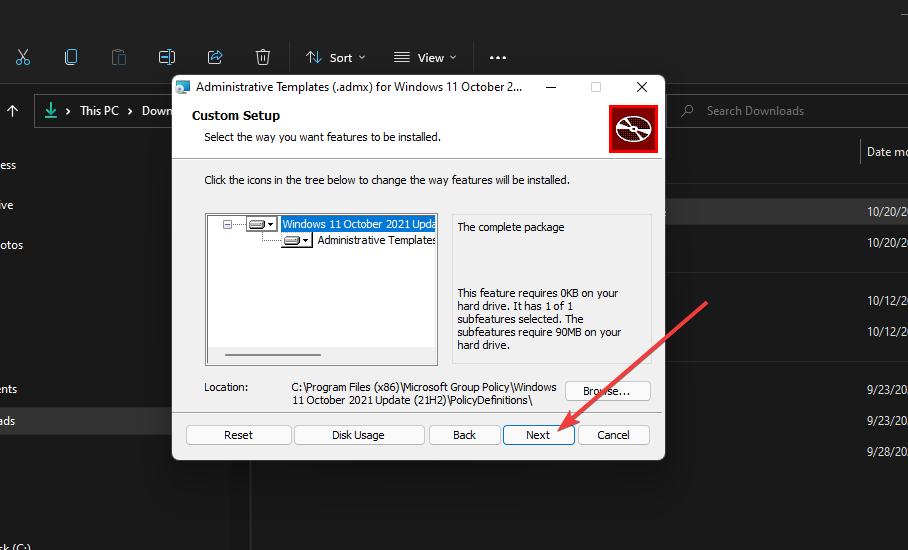The image size is (908, 550).
Task: Minimize the setup dialog window
Action: click(551, 87)
